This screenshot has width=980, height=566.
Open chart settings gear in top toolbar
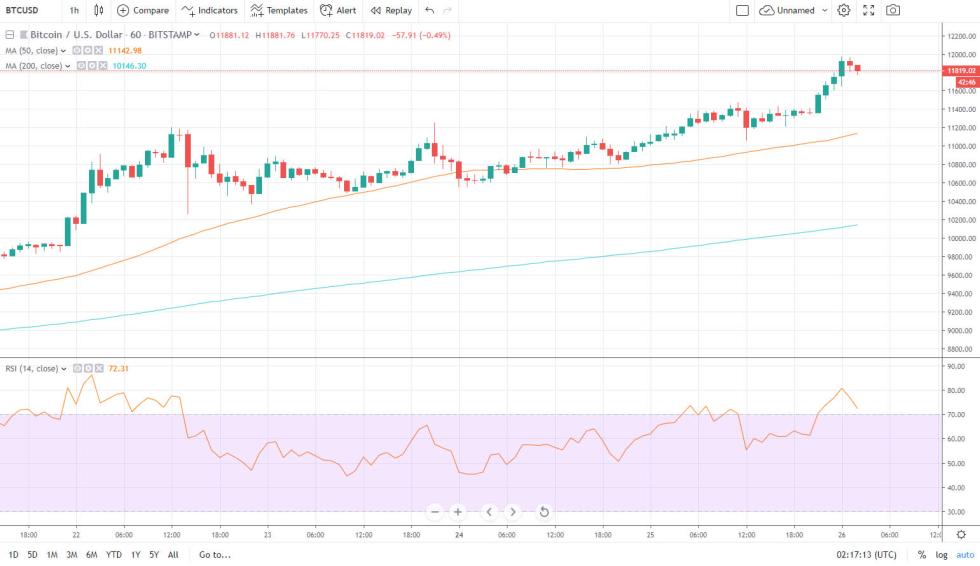pos(843,10)
